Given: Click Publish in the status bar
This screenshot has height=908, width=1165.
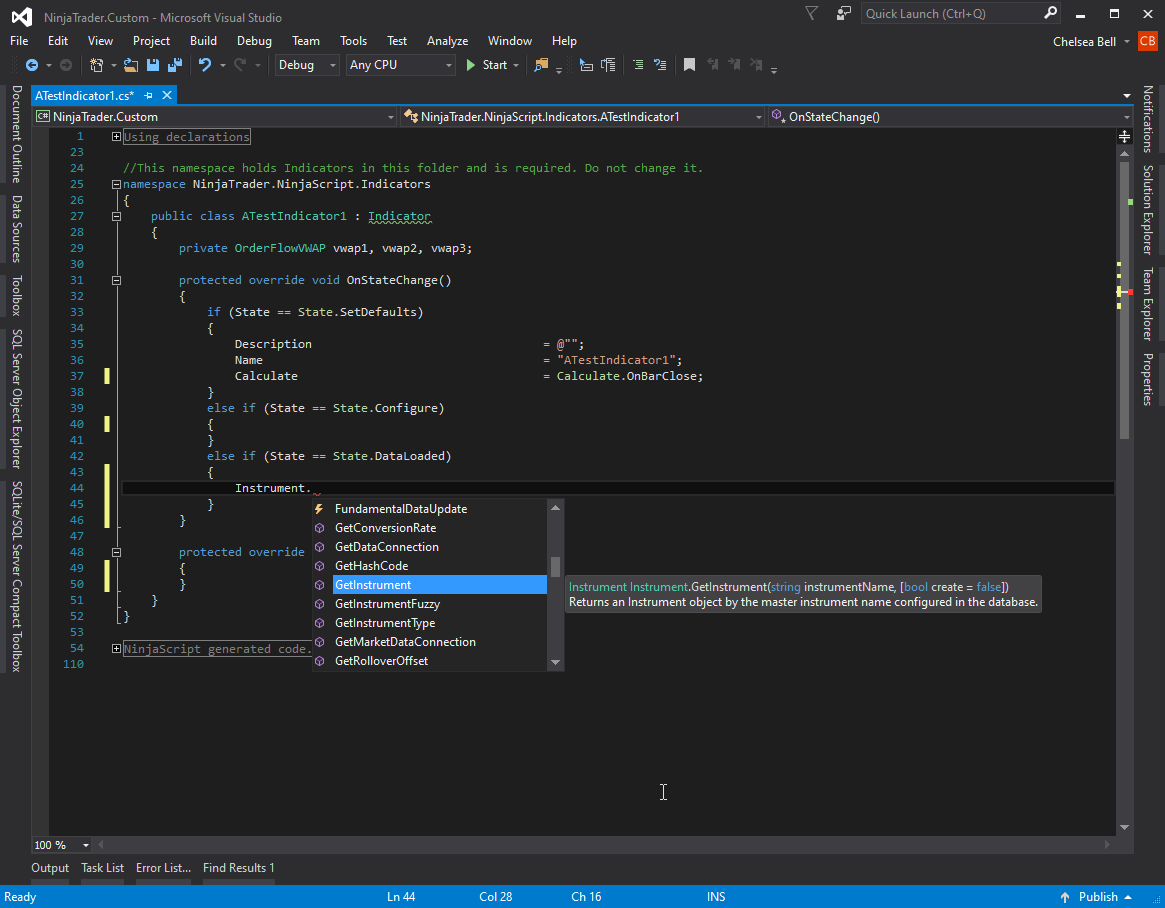Looking at the screenshot, I should pyautogui.click(x=1098, y=897).
